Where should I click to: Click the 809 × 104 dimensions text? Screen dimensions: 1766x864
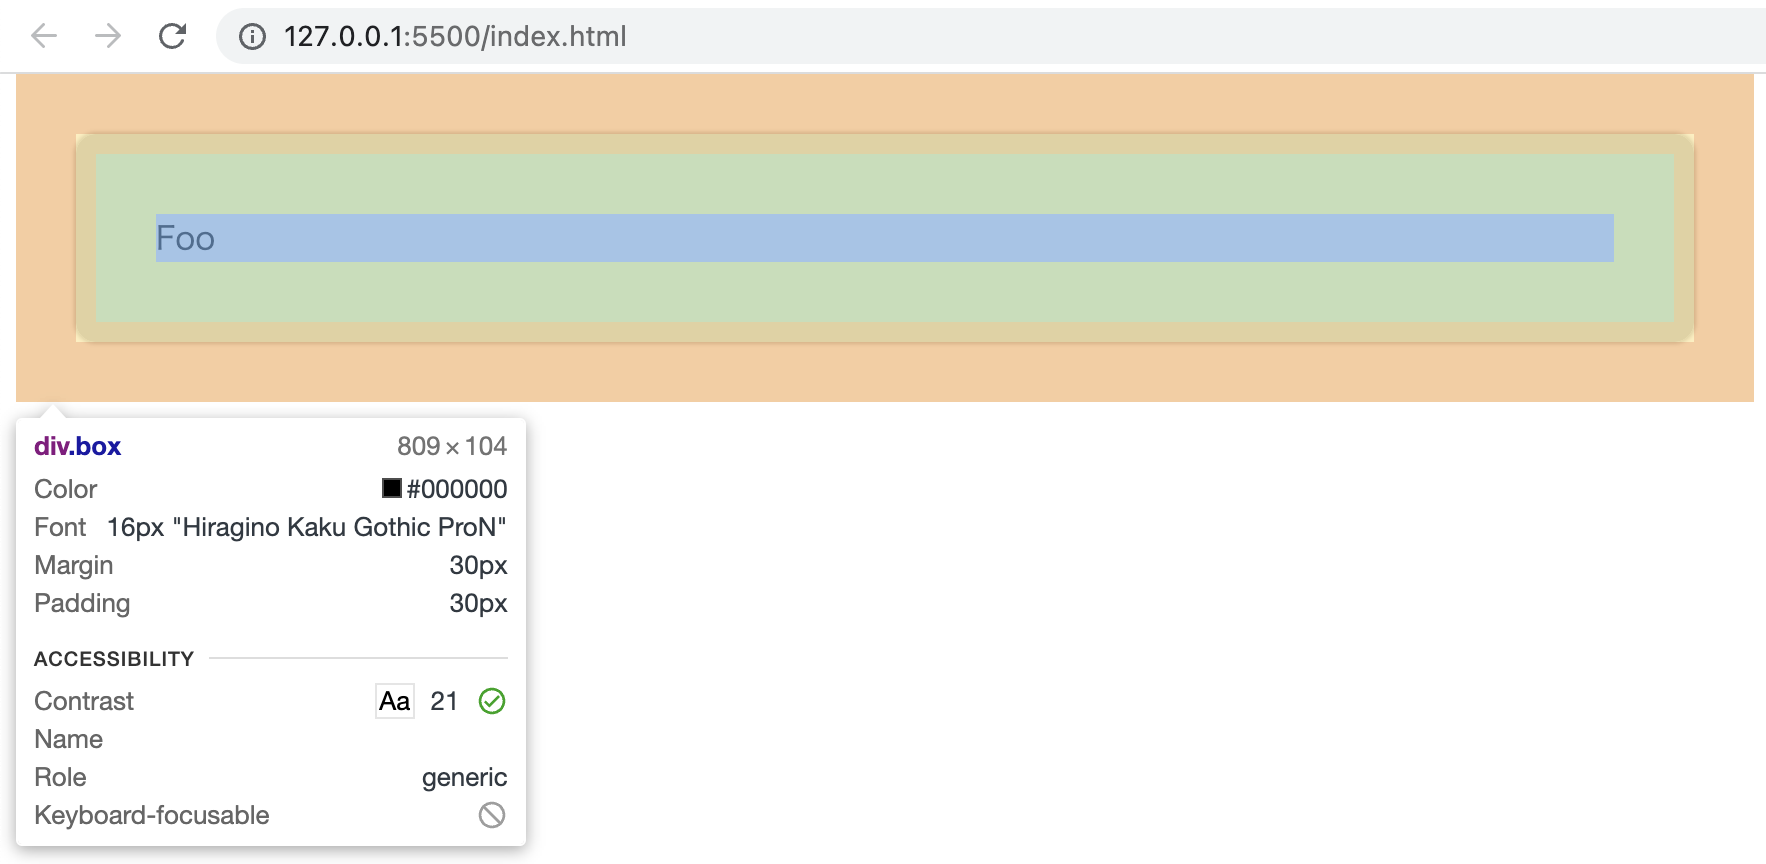tap(452, 446)
